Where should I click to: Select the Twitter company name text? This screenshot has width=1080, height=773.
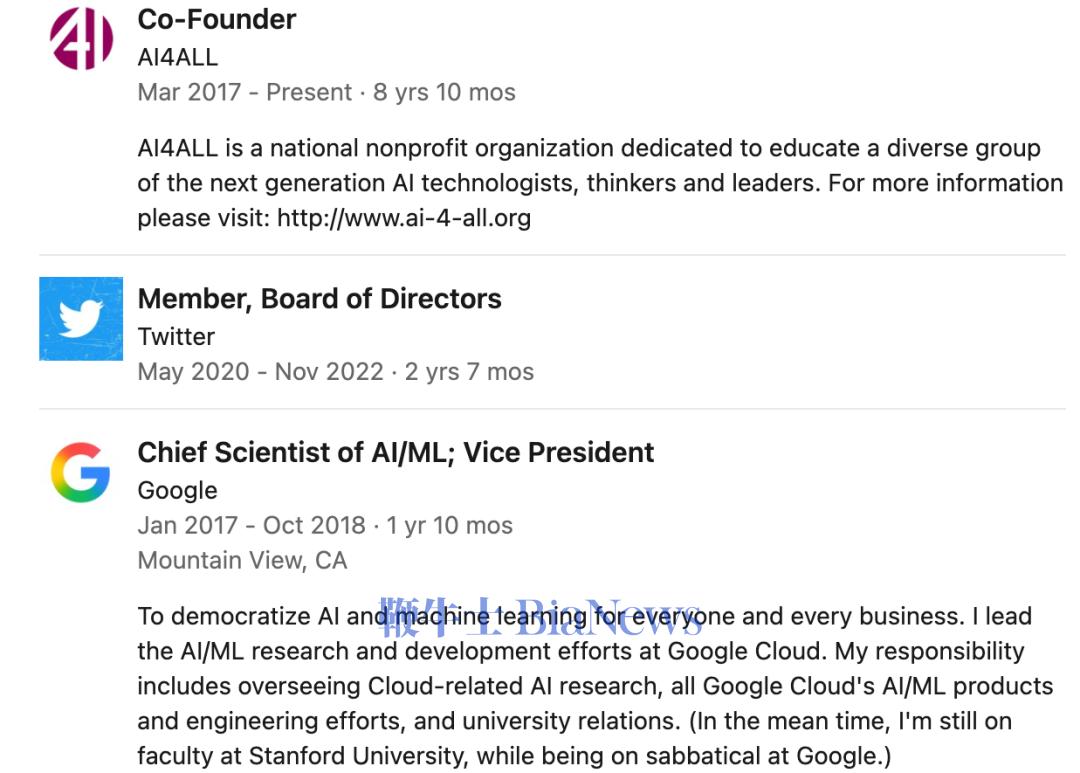click(x=176, y=336)
